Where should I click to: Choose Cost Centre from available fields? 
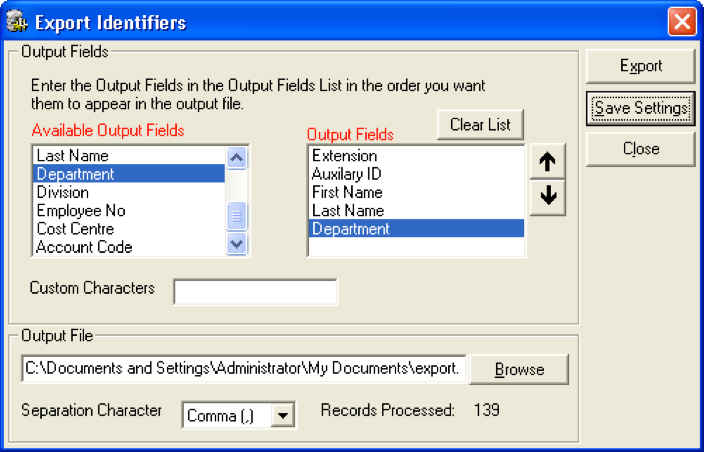pyautogui.click(x=129, y=229)
